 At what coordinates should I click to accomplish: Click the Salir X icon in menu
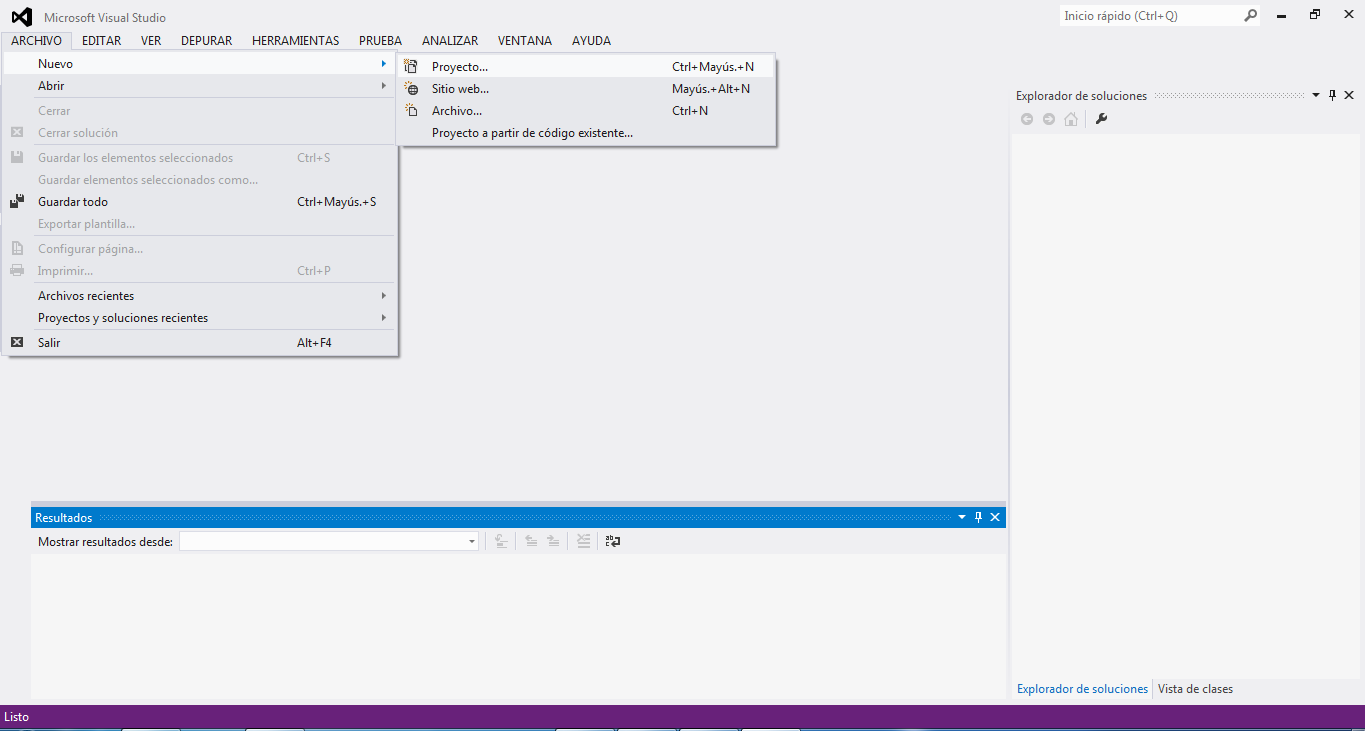(17, 343)
